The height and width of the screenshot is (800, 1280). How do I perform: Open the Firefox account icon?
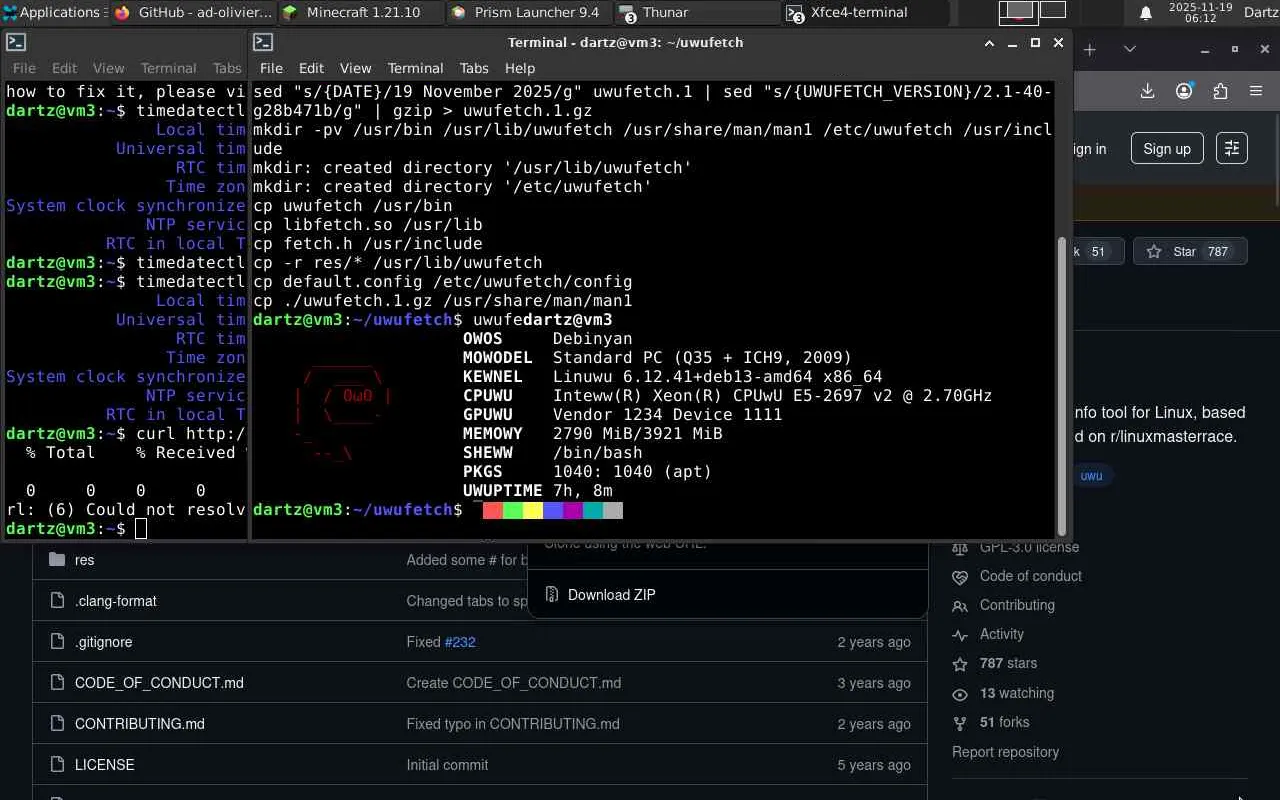click(x=1184, y=91)
